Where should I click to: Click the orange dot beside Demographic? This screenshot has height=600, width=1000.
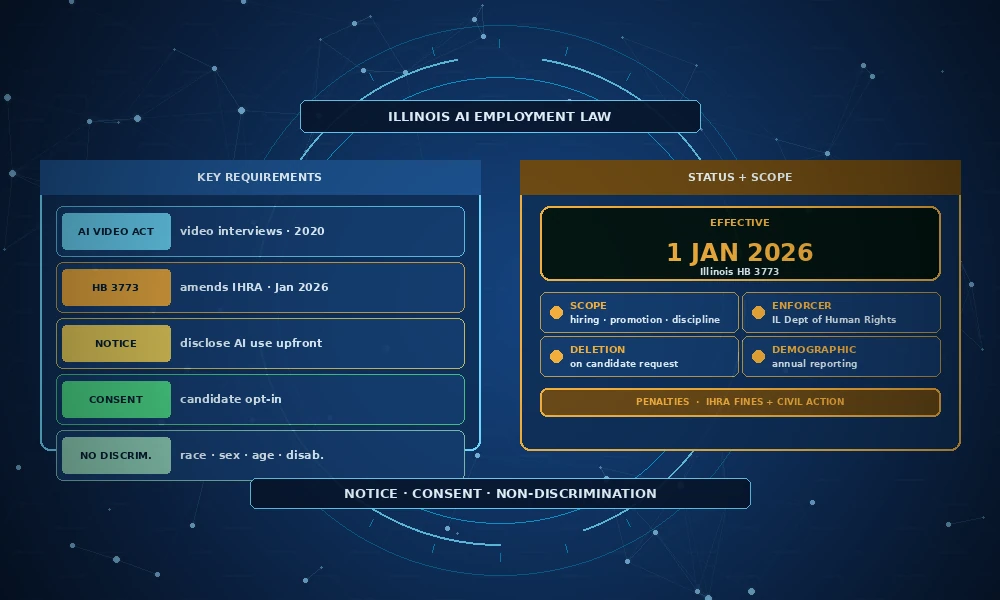758,356
